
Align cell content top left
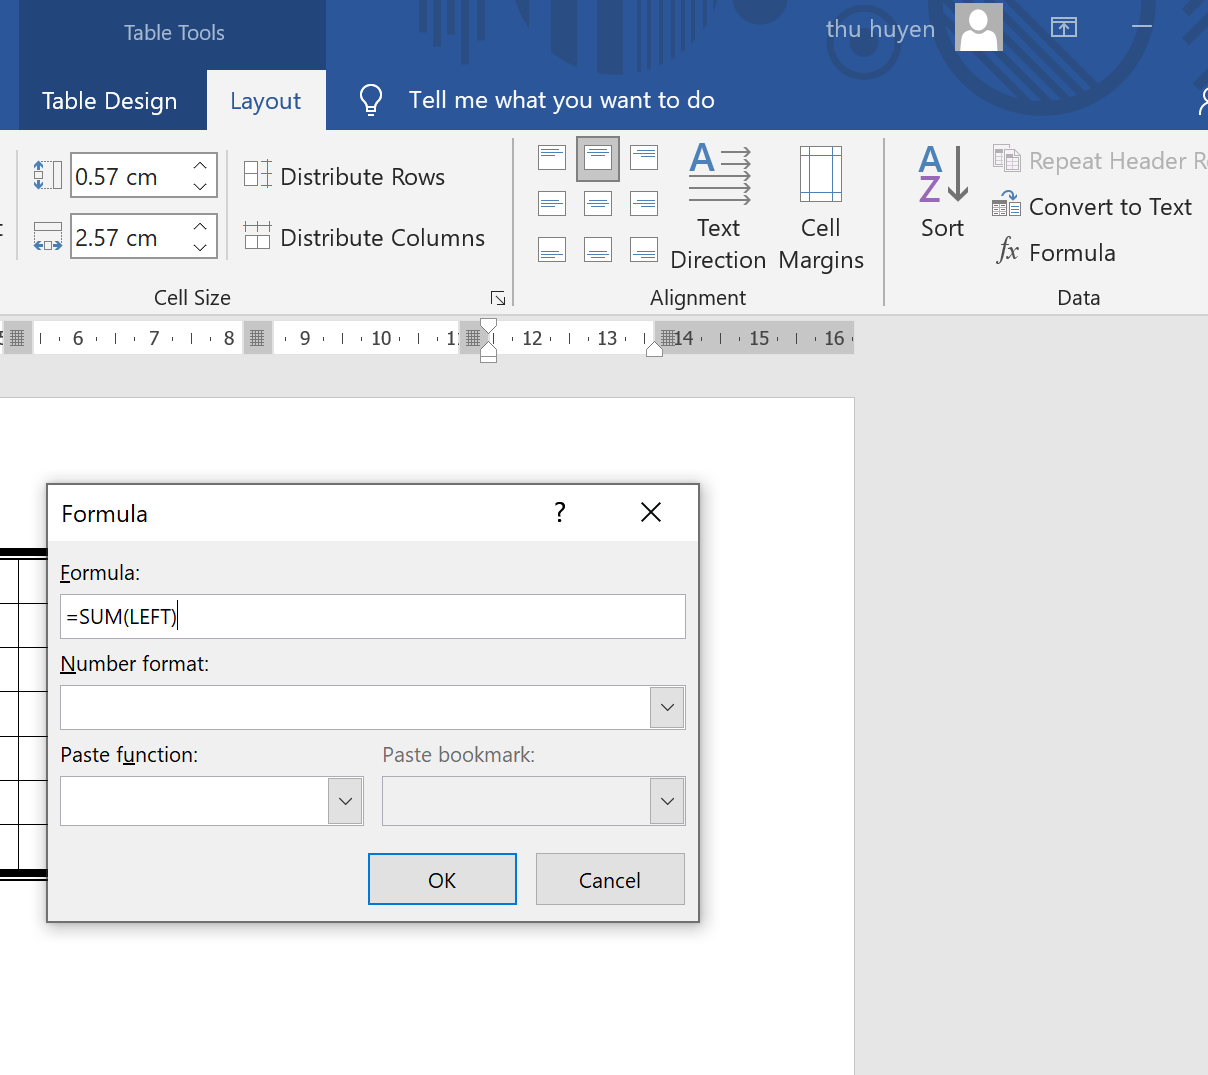(x=552, y=157)
